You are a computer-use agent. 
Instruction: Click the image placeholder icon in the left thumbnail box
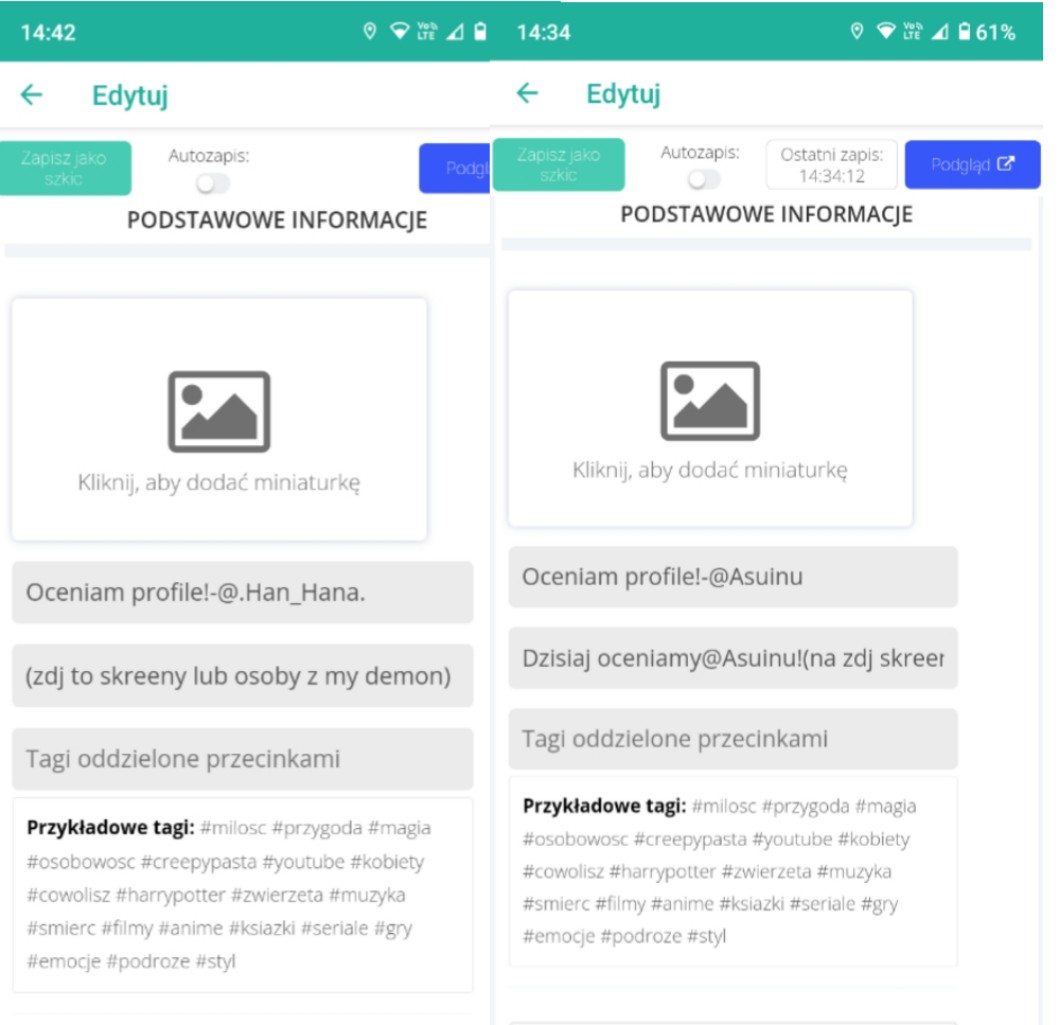219,411
